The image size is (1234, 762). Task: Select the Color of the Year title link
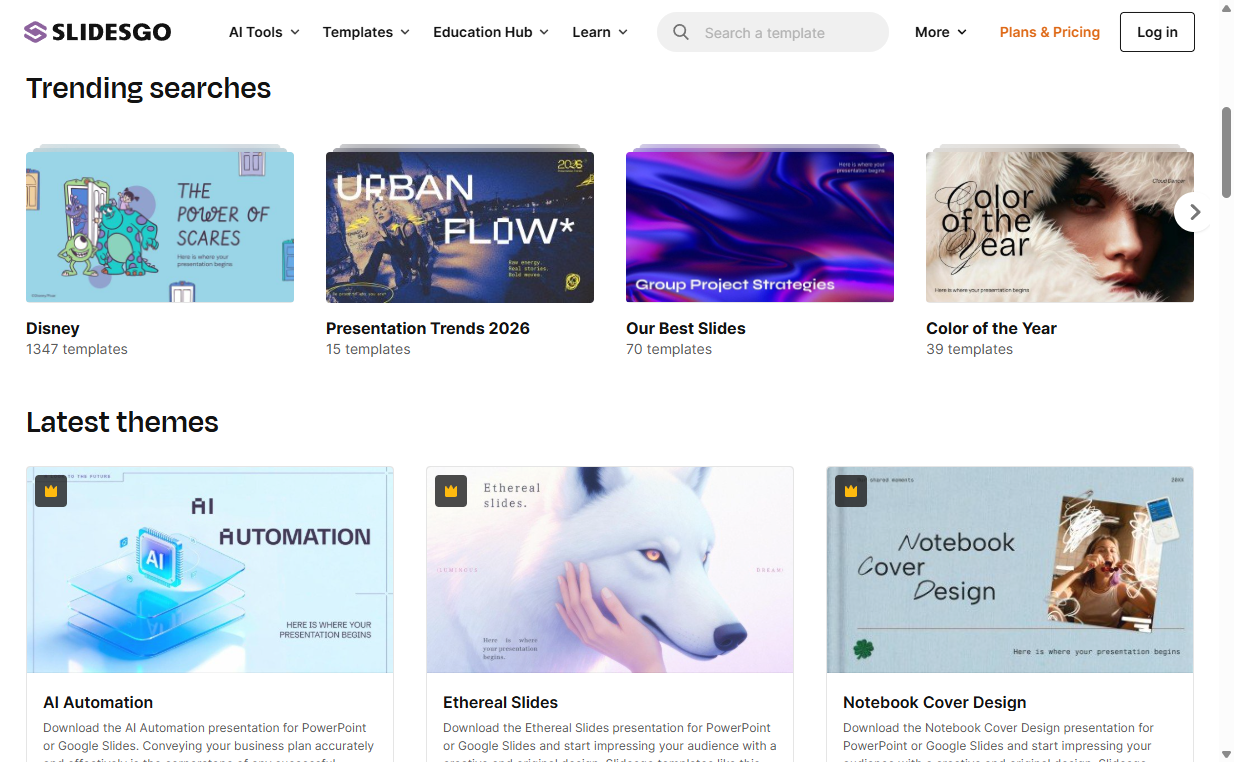[991, 328]
